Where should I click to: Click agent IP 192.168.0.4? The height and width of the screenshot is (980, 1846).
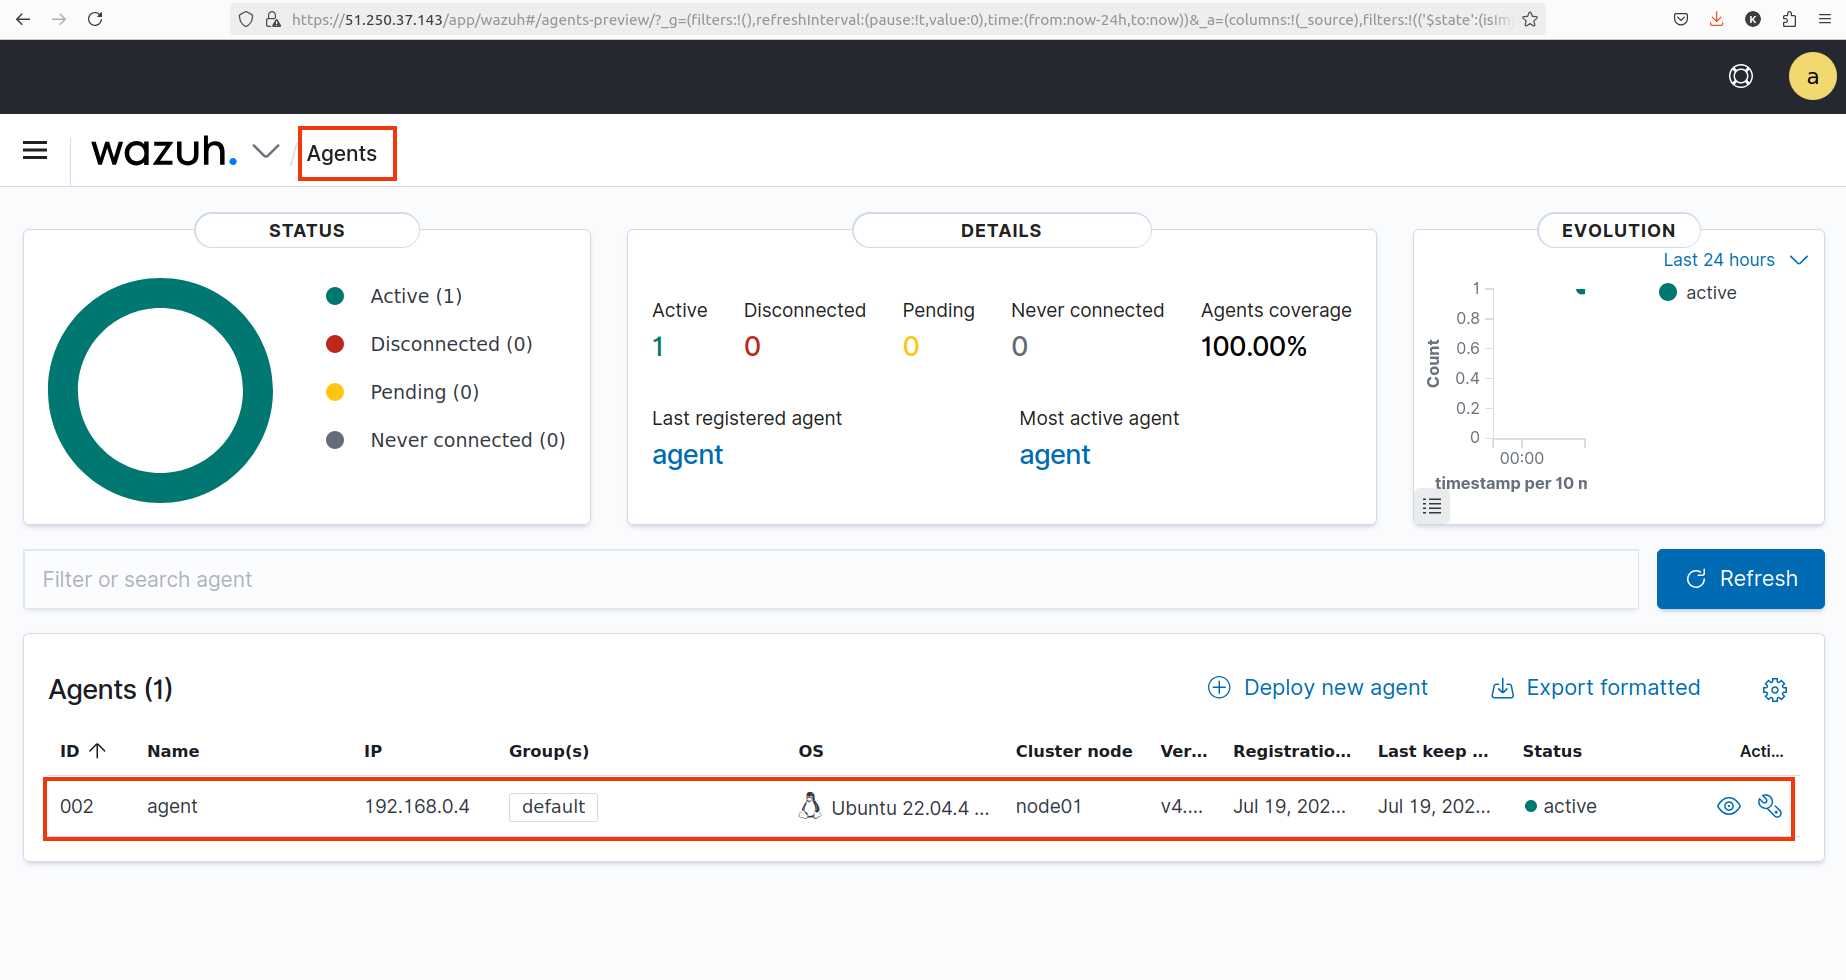point(417,806)
